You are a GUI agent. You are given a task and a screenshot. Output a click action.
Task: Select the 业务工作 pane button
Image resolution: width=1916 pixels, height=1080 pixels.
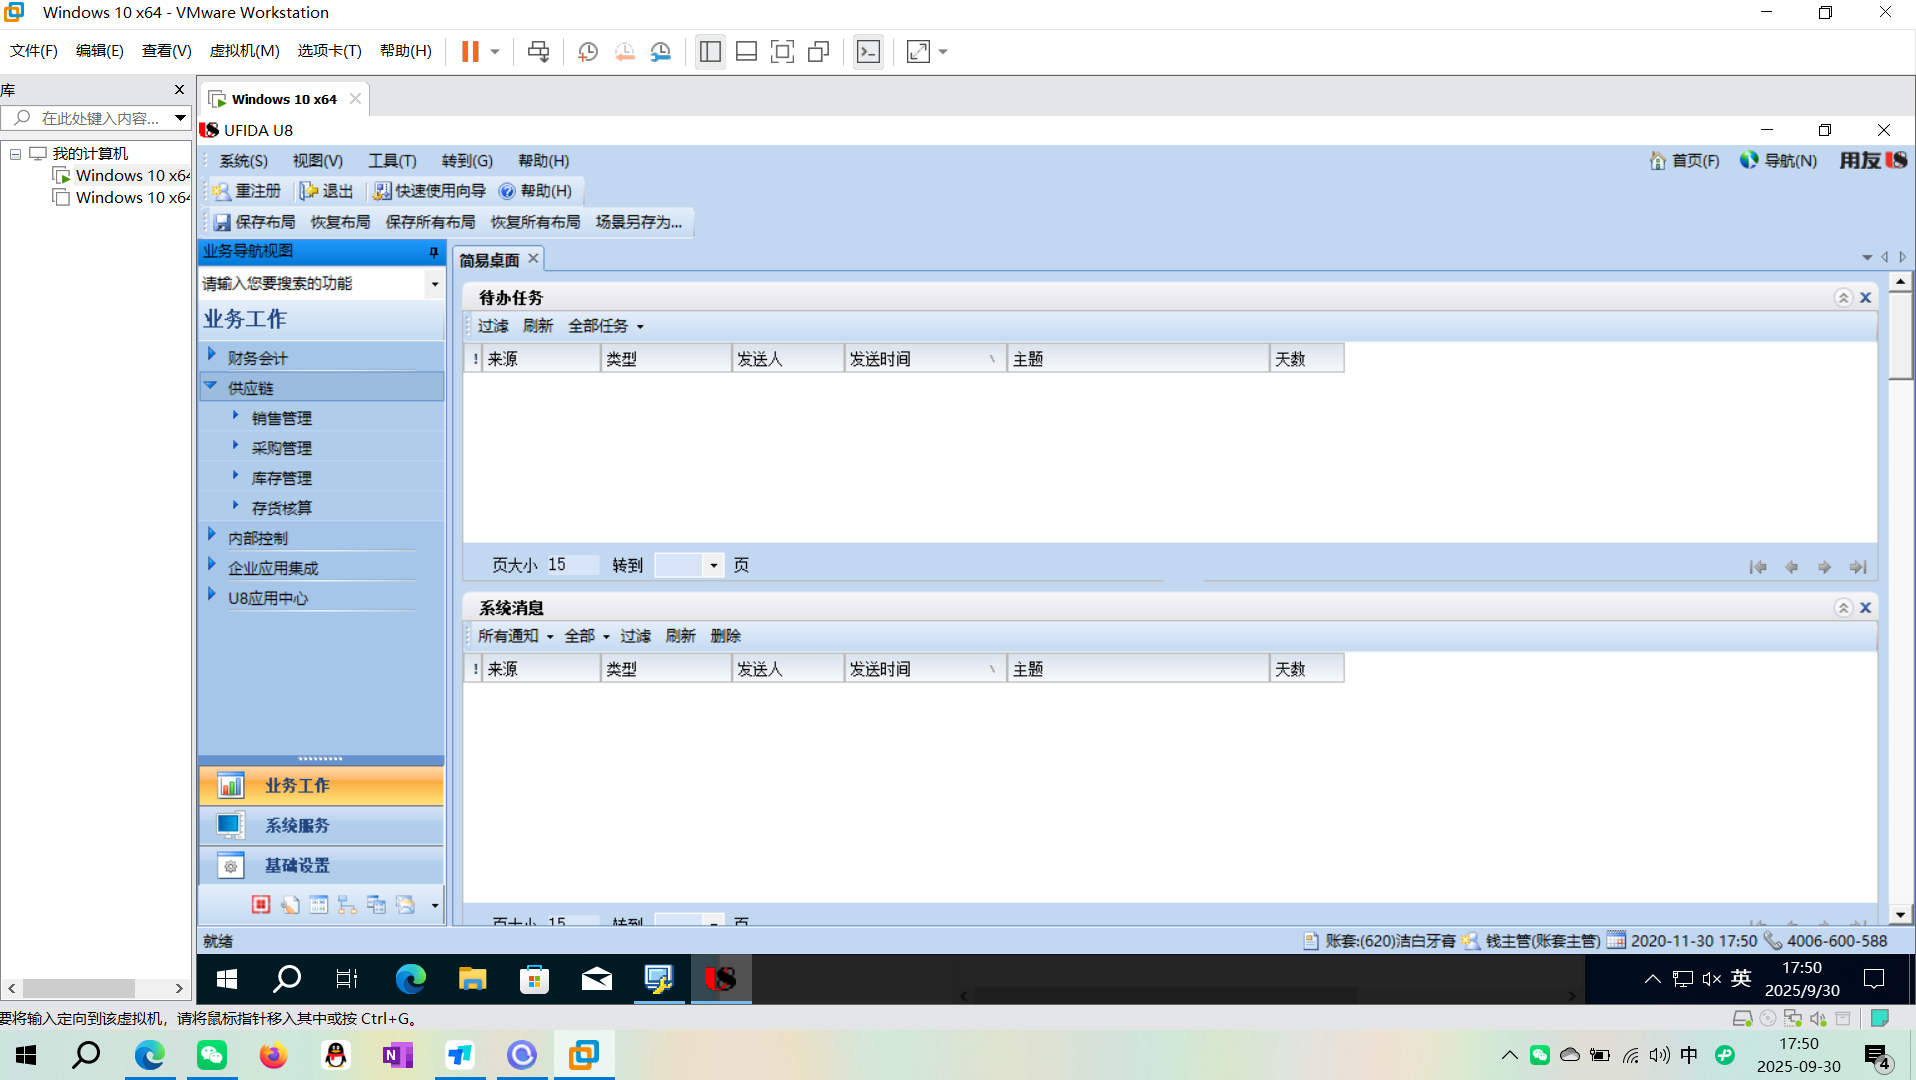pyautogui.click(x=321, y=786)
